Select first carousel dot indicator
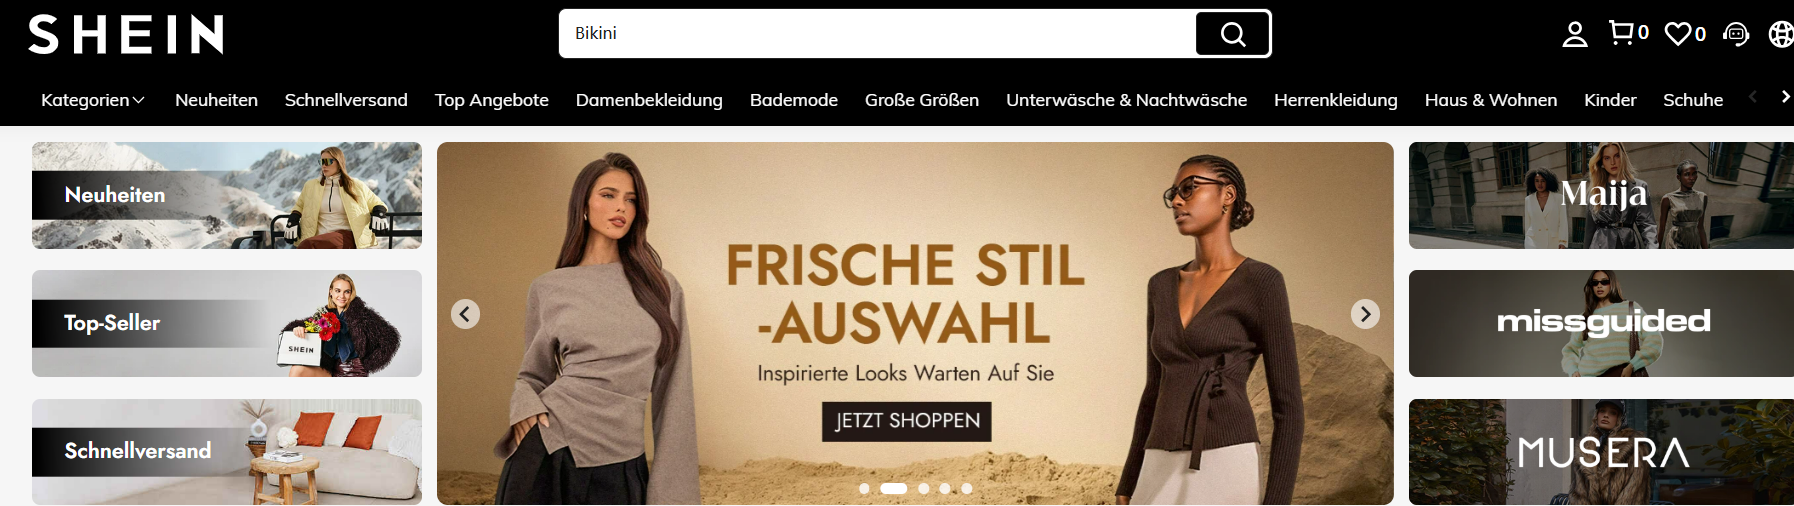The image size is (1794, 506). click(x=864, y=489)
